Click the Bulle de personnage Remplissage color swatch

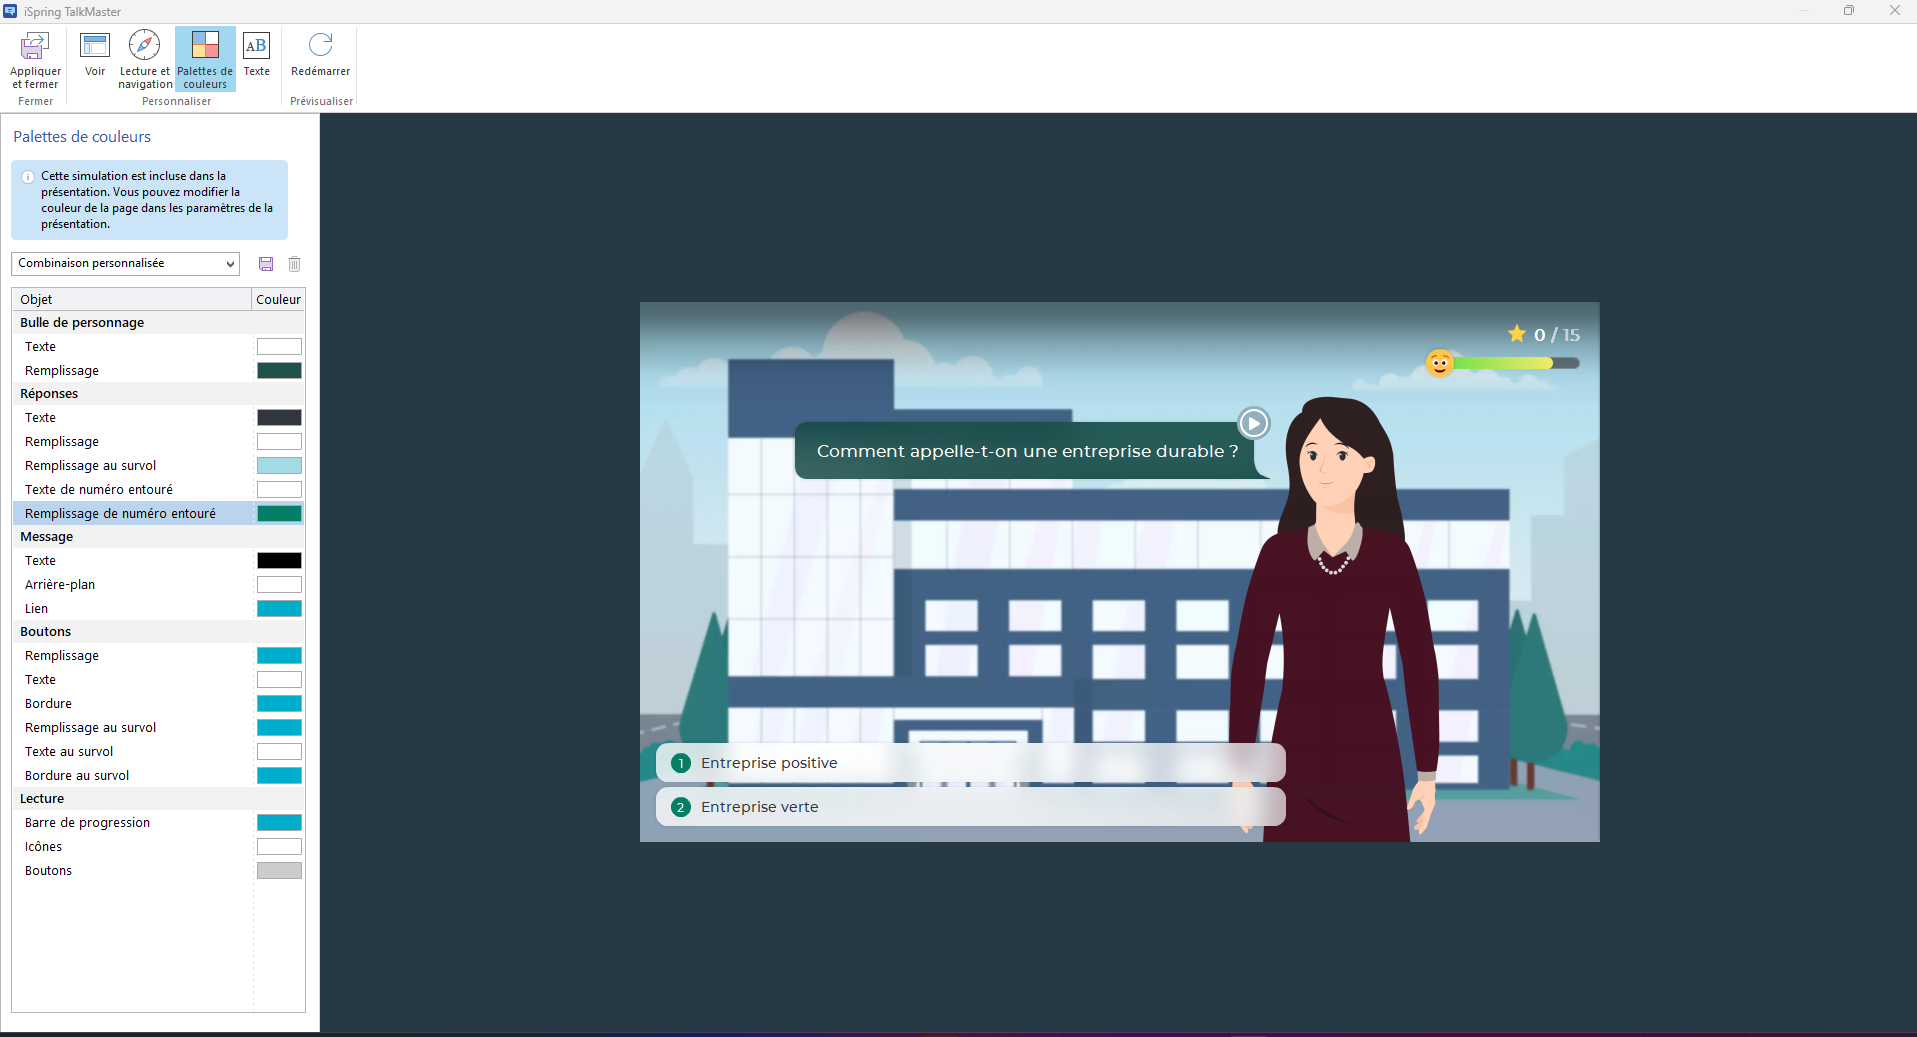click(x=279, y=371)
